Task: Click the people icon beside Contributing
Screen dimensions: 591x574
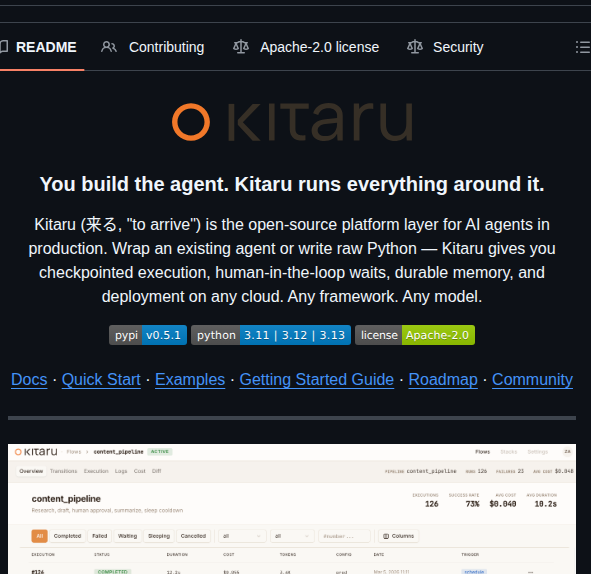Action: pyautogui.click(x=109, y=47)
